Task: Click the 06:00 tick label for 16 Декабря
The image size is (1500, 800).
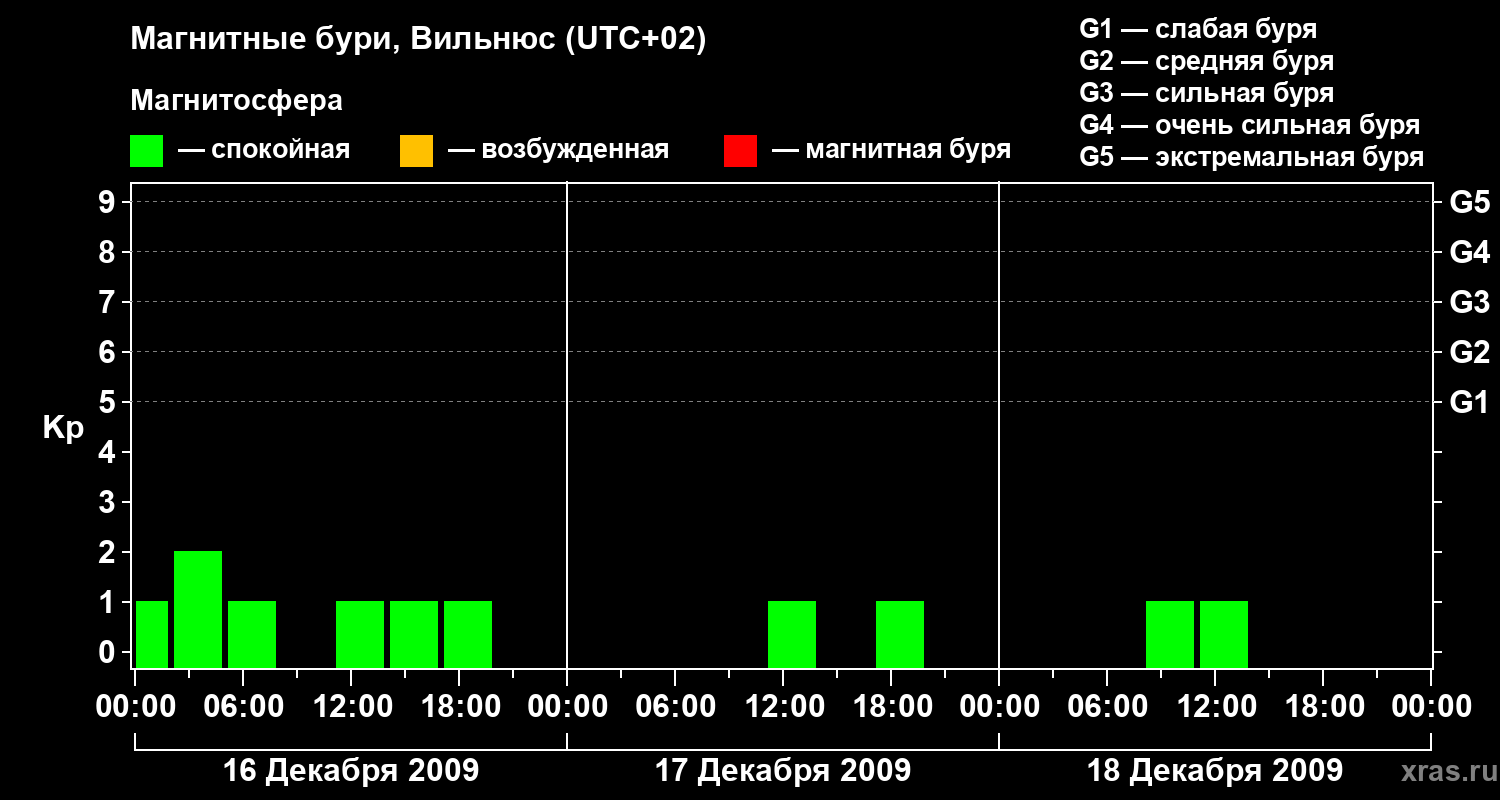Action: [243, 707]
